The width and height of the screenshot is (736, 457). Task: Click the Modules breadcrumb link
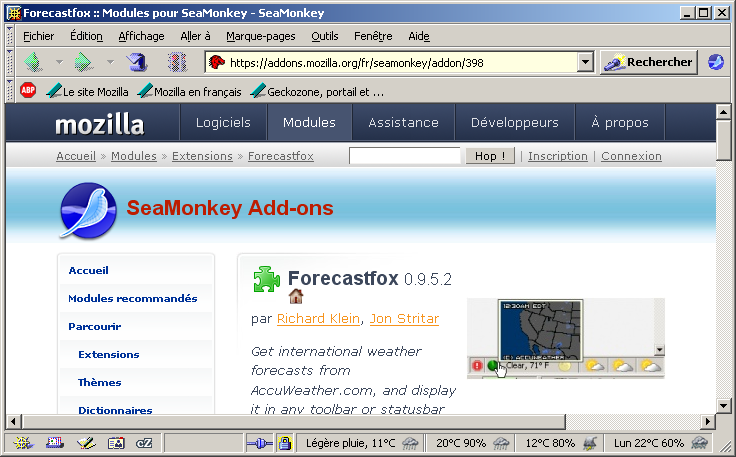tap(134, 156)
